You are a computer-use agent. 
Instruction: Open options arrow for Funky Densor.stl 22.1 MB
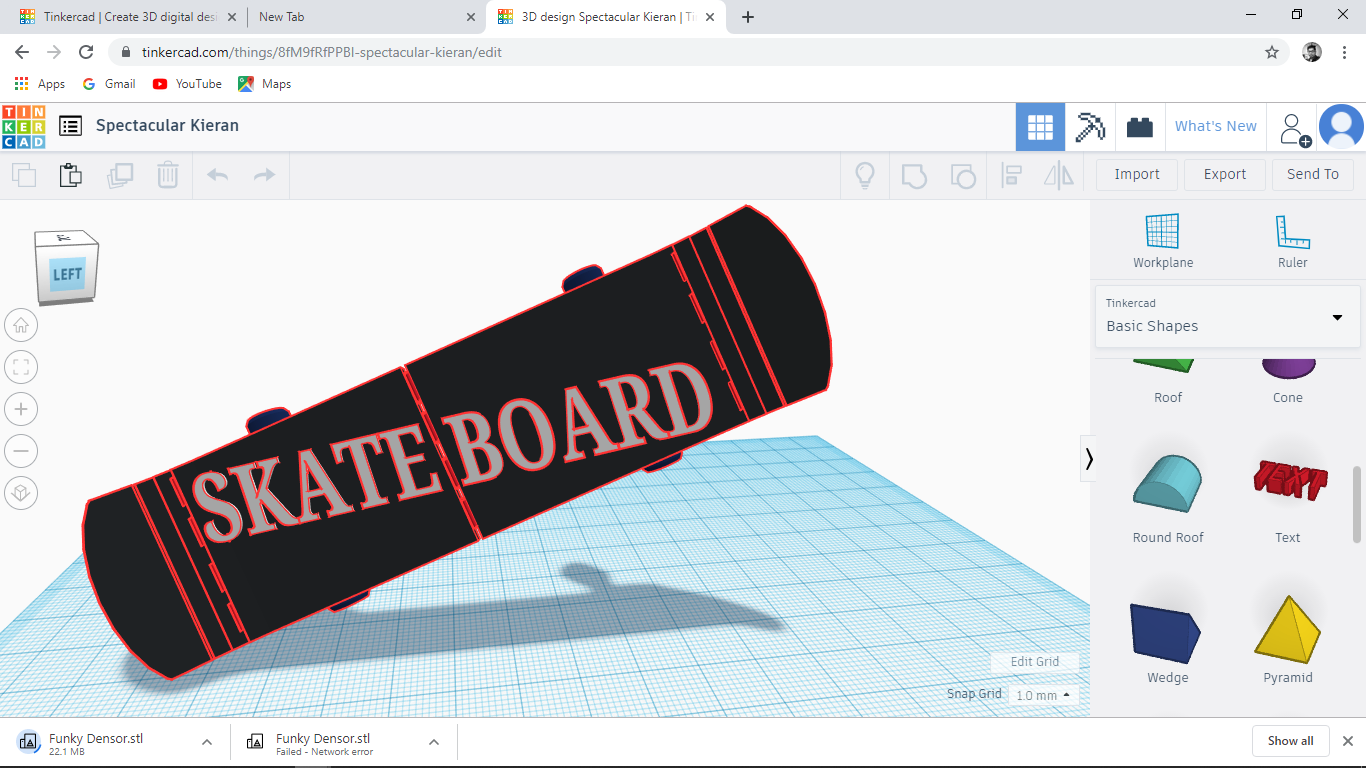[207, 742]
